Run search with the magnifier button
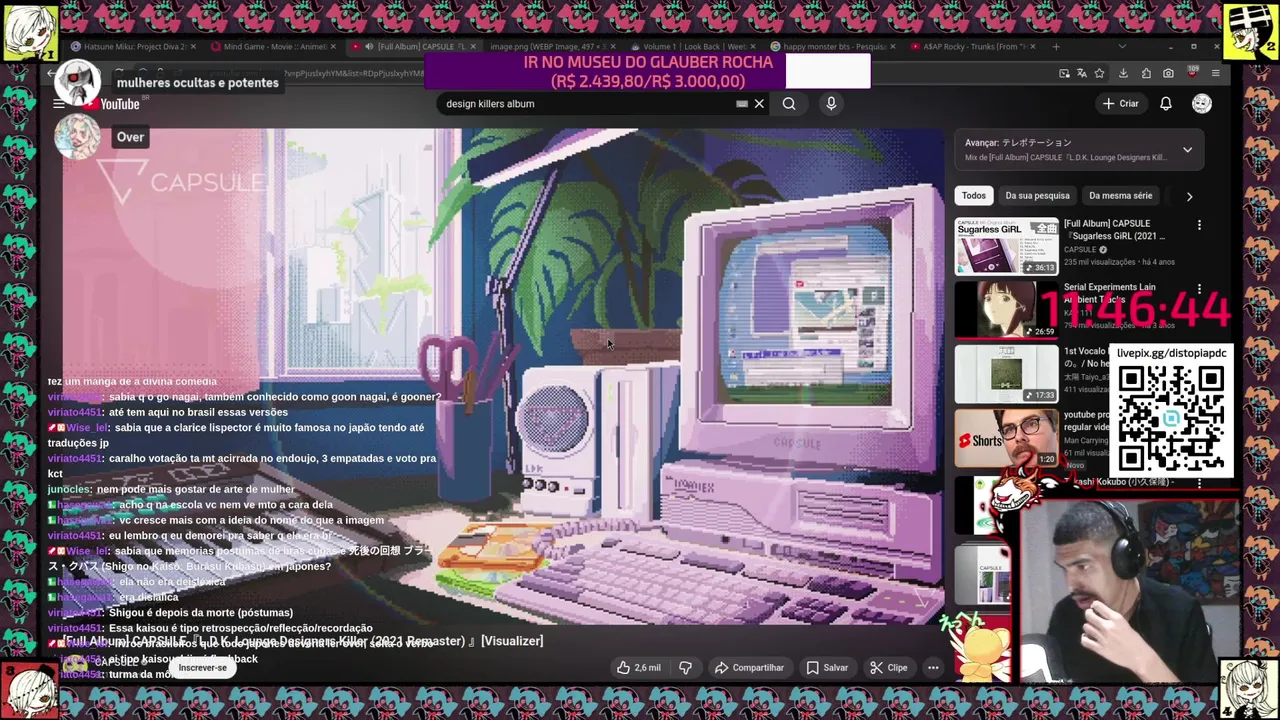This screenshot has height=720, width=1280. coord(789,104)
